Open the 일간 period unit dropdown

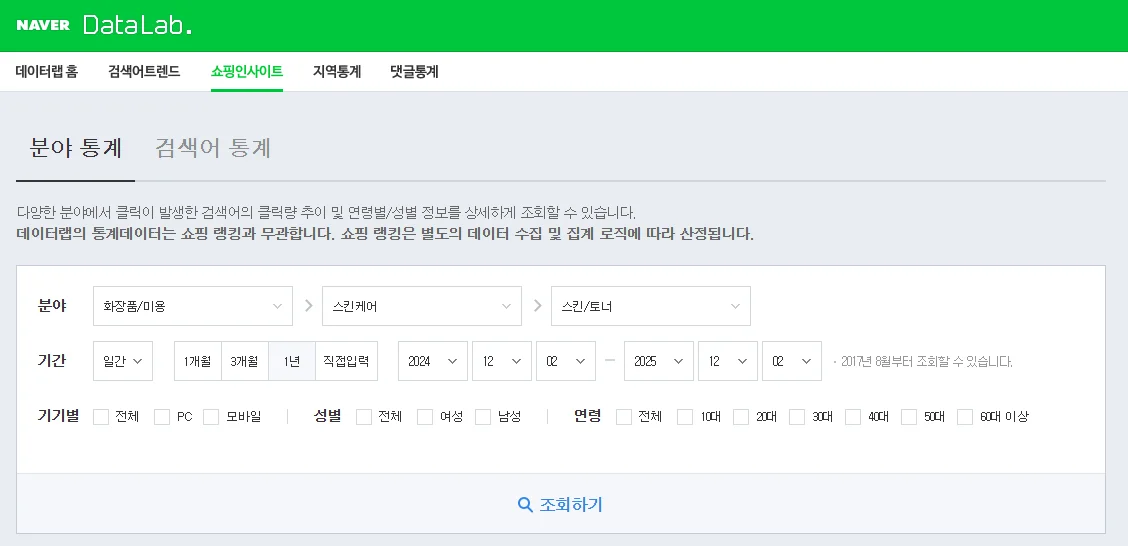coord(123,361)
